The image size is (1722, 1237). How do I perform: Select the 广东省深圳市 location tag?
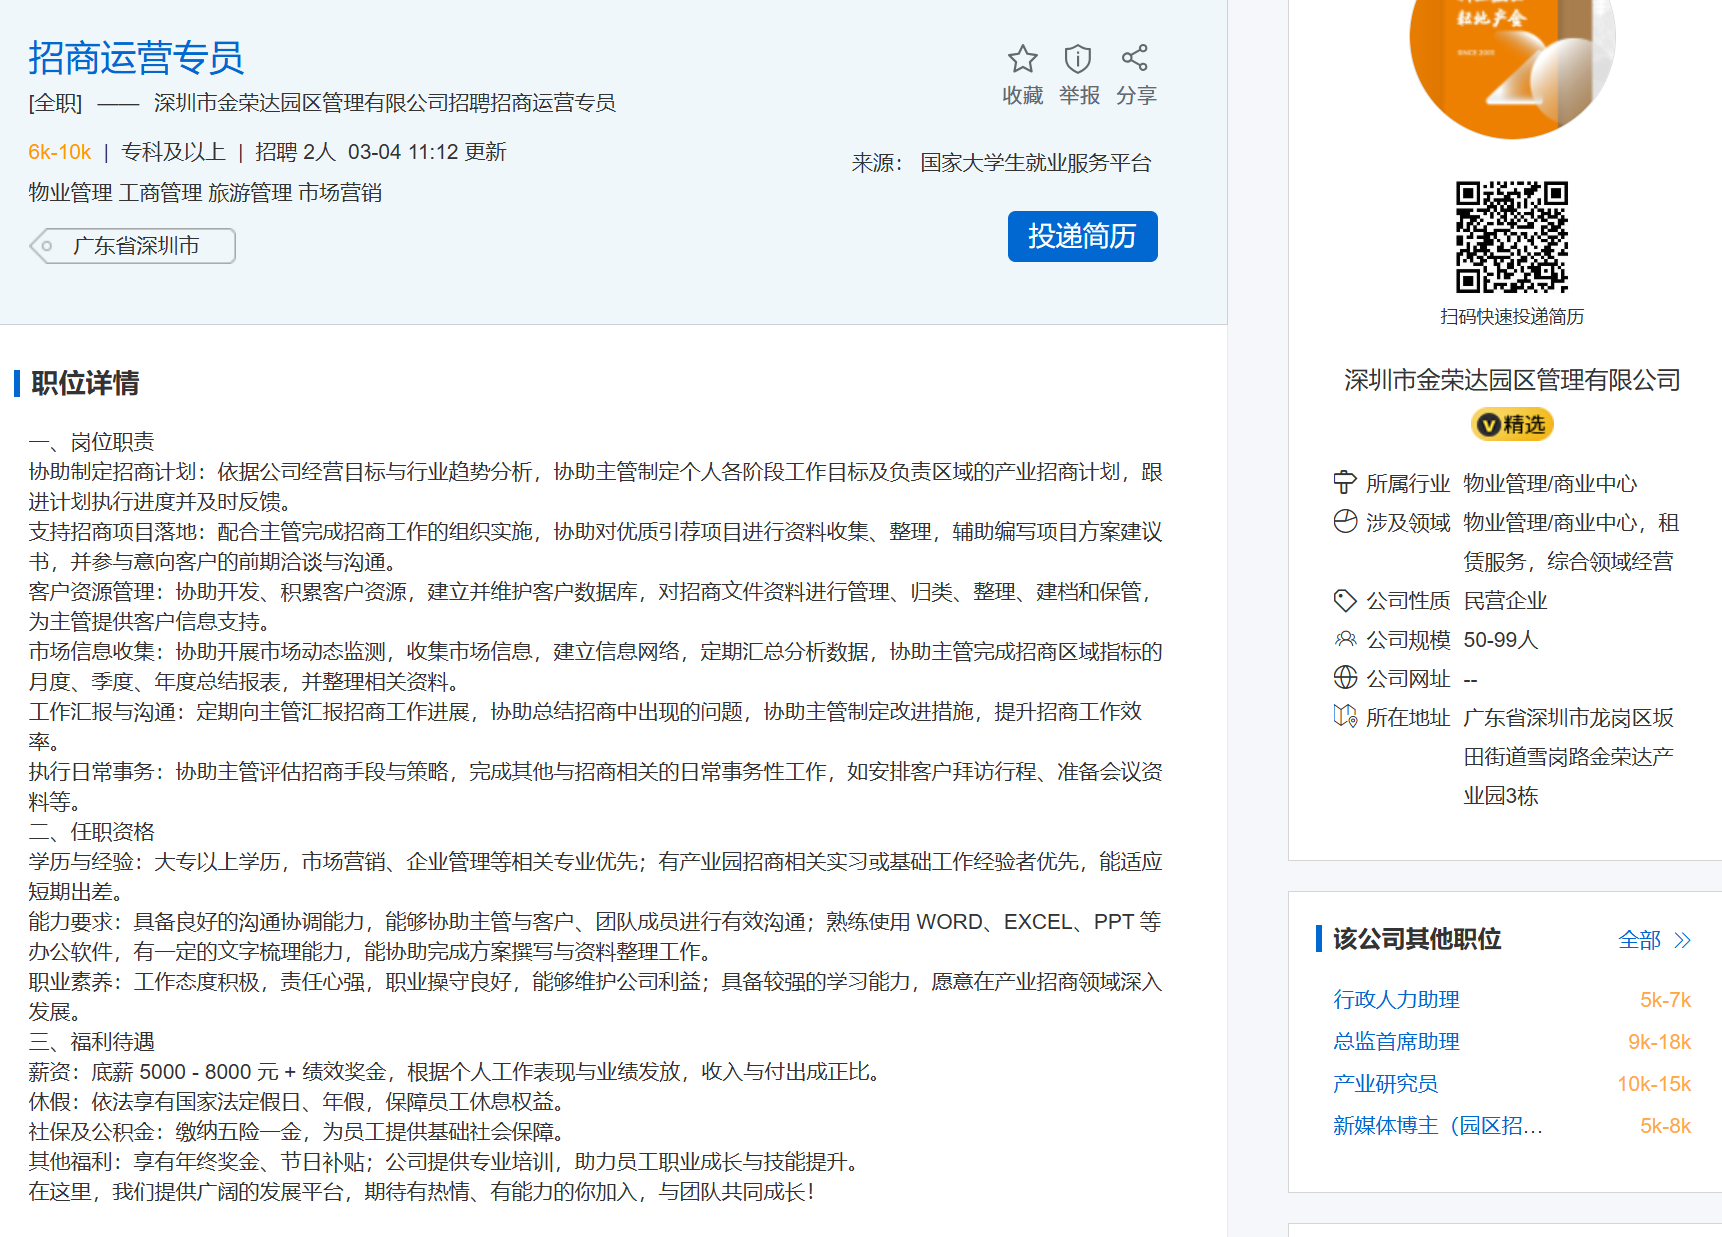tap(135, 246)
